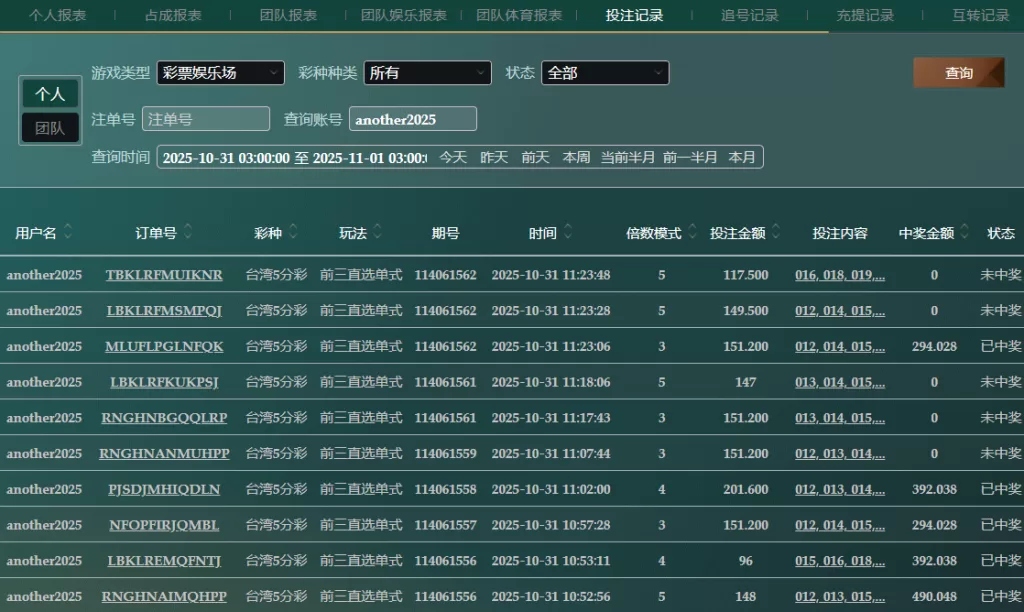Open the 游戏类型 彩票娱乐场 dropdown
Screen dimensions: 1024x612
tap(220, 73)
